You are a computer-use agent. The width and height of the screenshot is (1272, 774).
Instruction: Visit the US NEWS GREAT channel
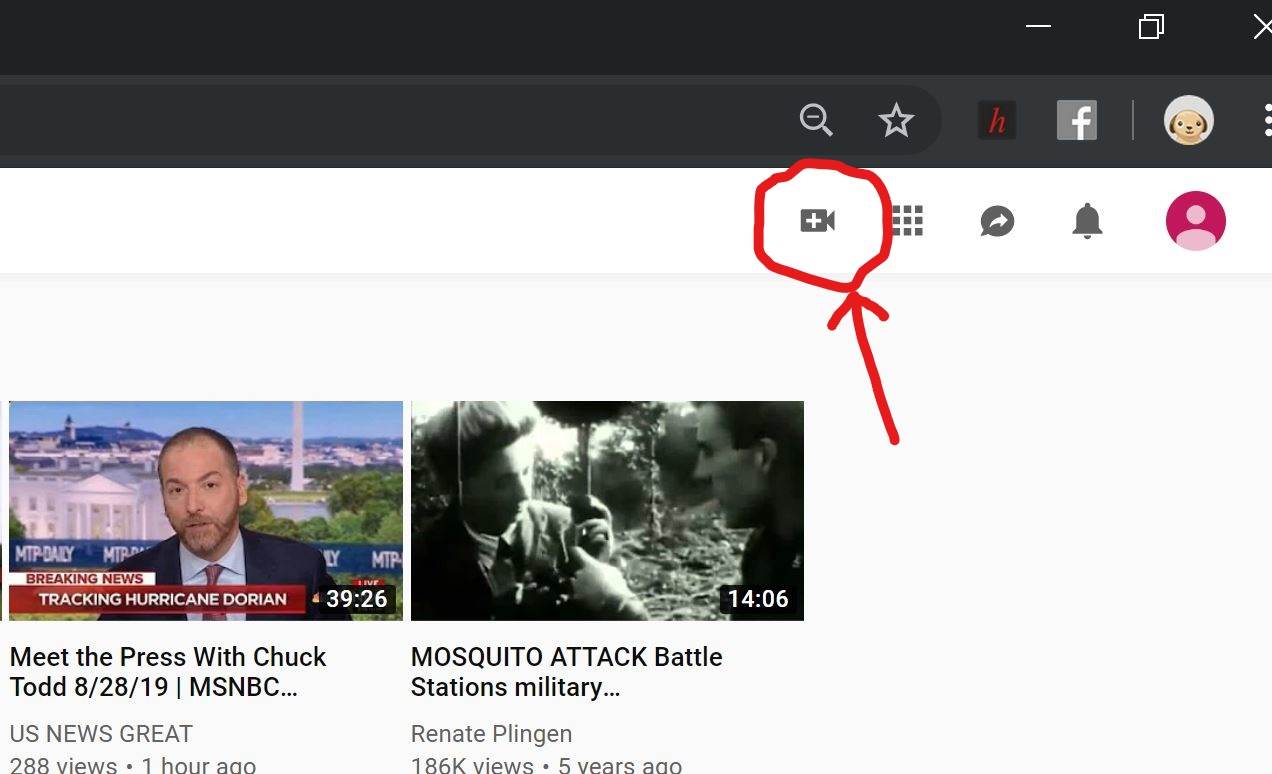point(100,733)
